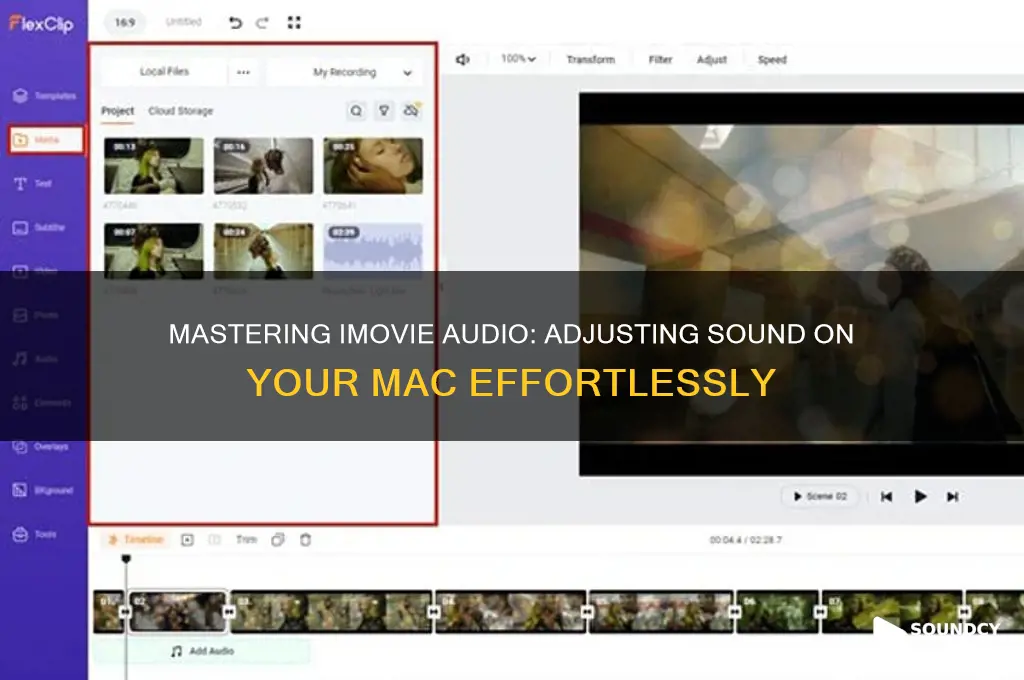Skip to the previous scene
This screenshot has width=1024, height=680.
[886, 496]
